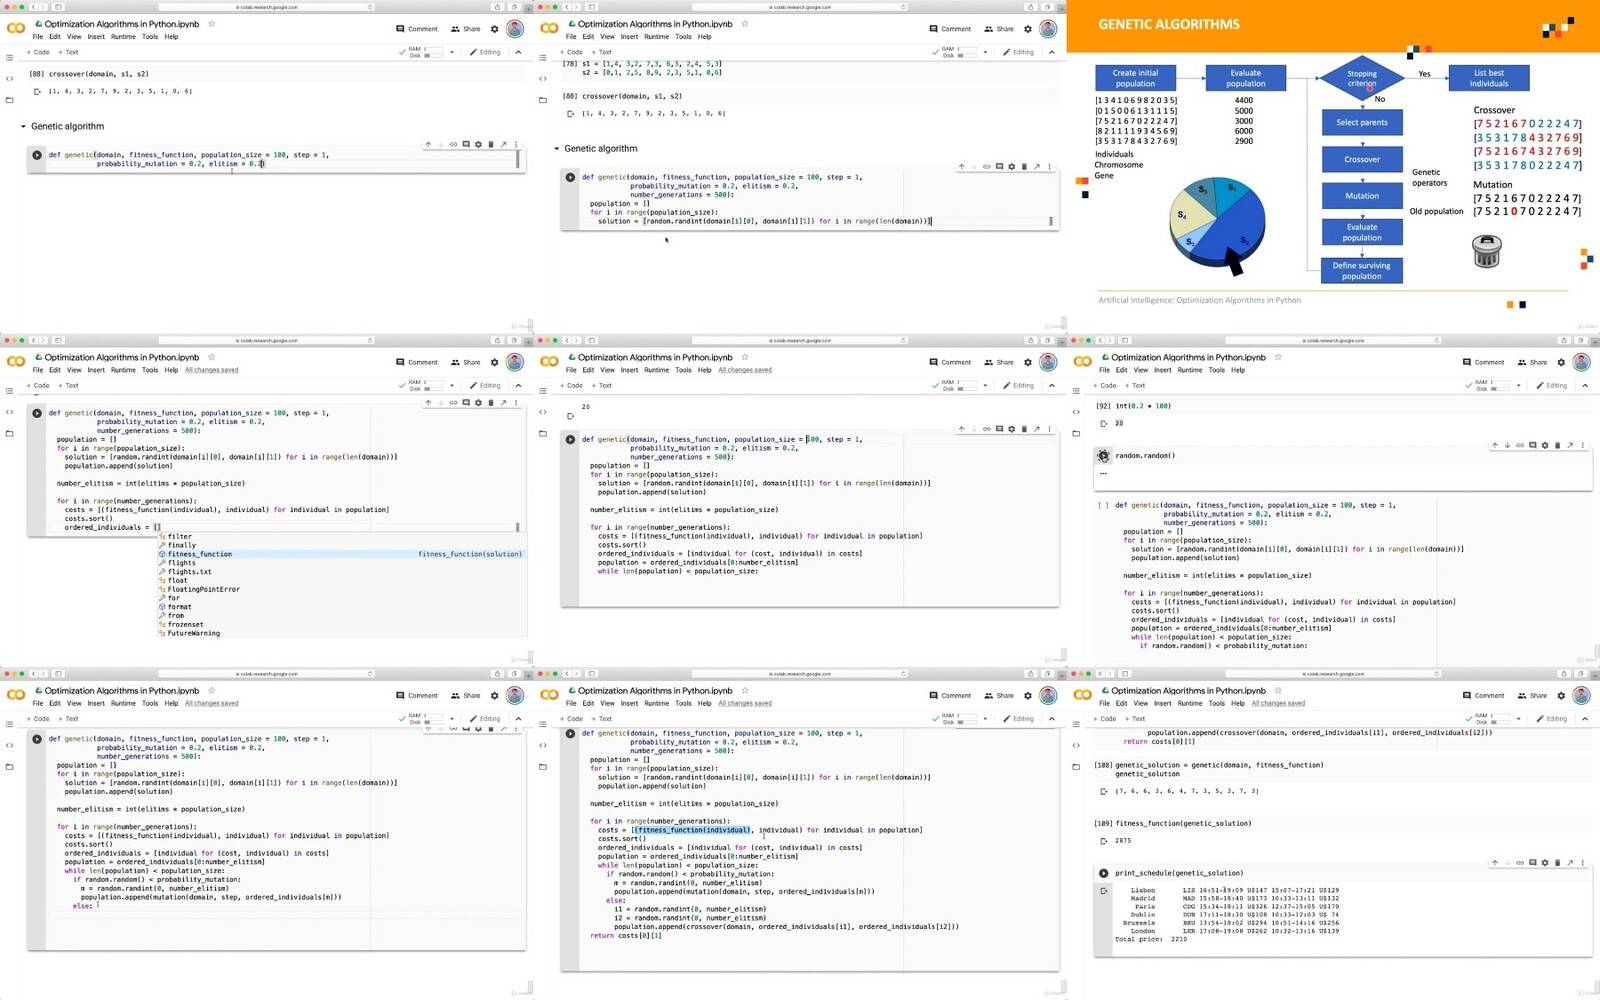Click Share button in the print_schedule window
Viewport: 1600px width, 1000px height.
[x=1533, y=695]
